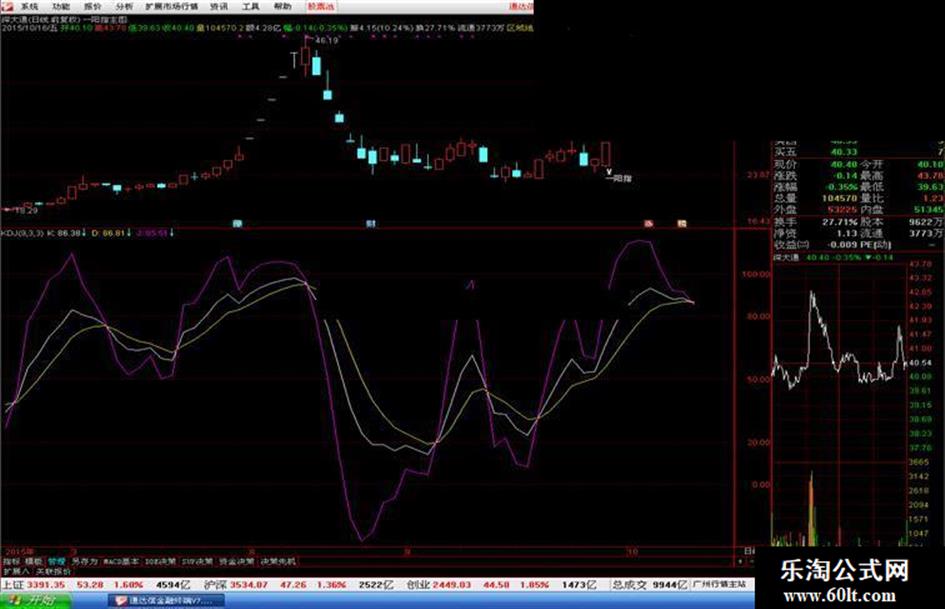Open the 功能 menu

(x=61, y=7)
